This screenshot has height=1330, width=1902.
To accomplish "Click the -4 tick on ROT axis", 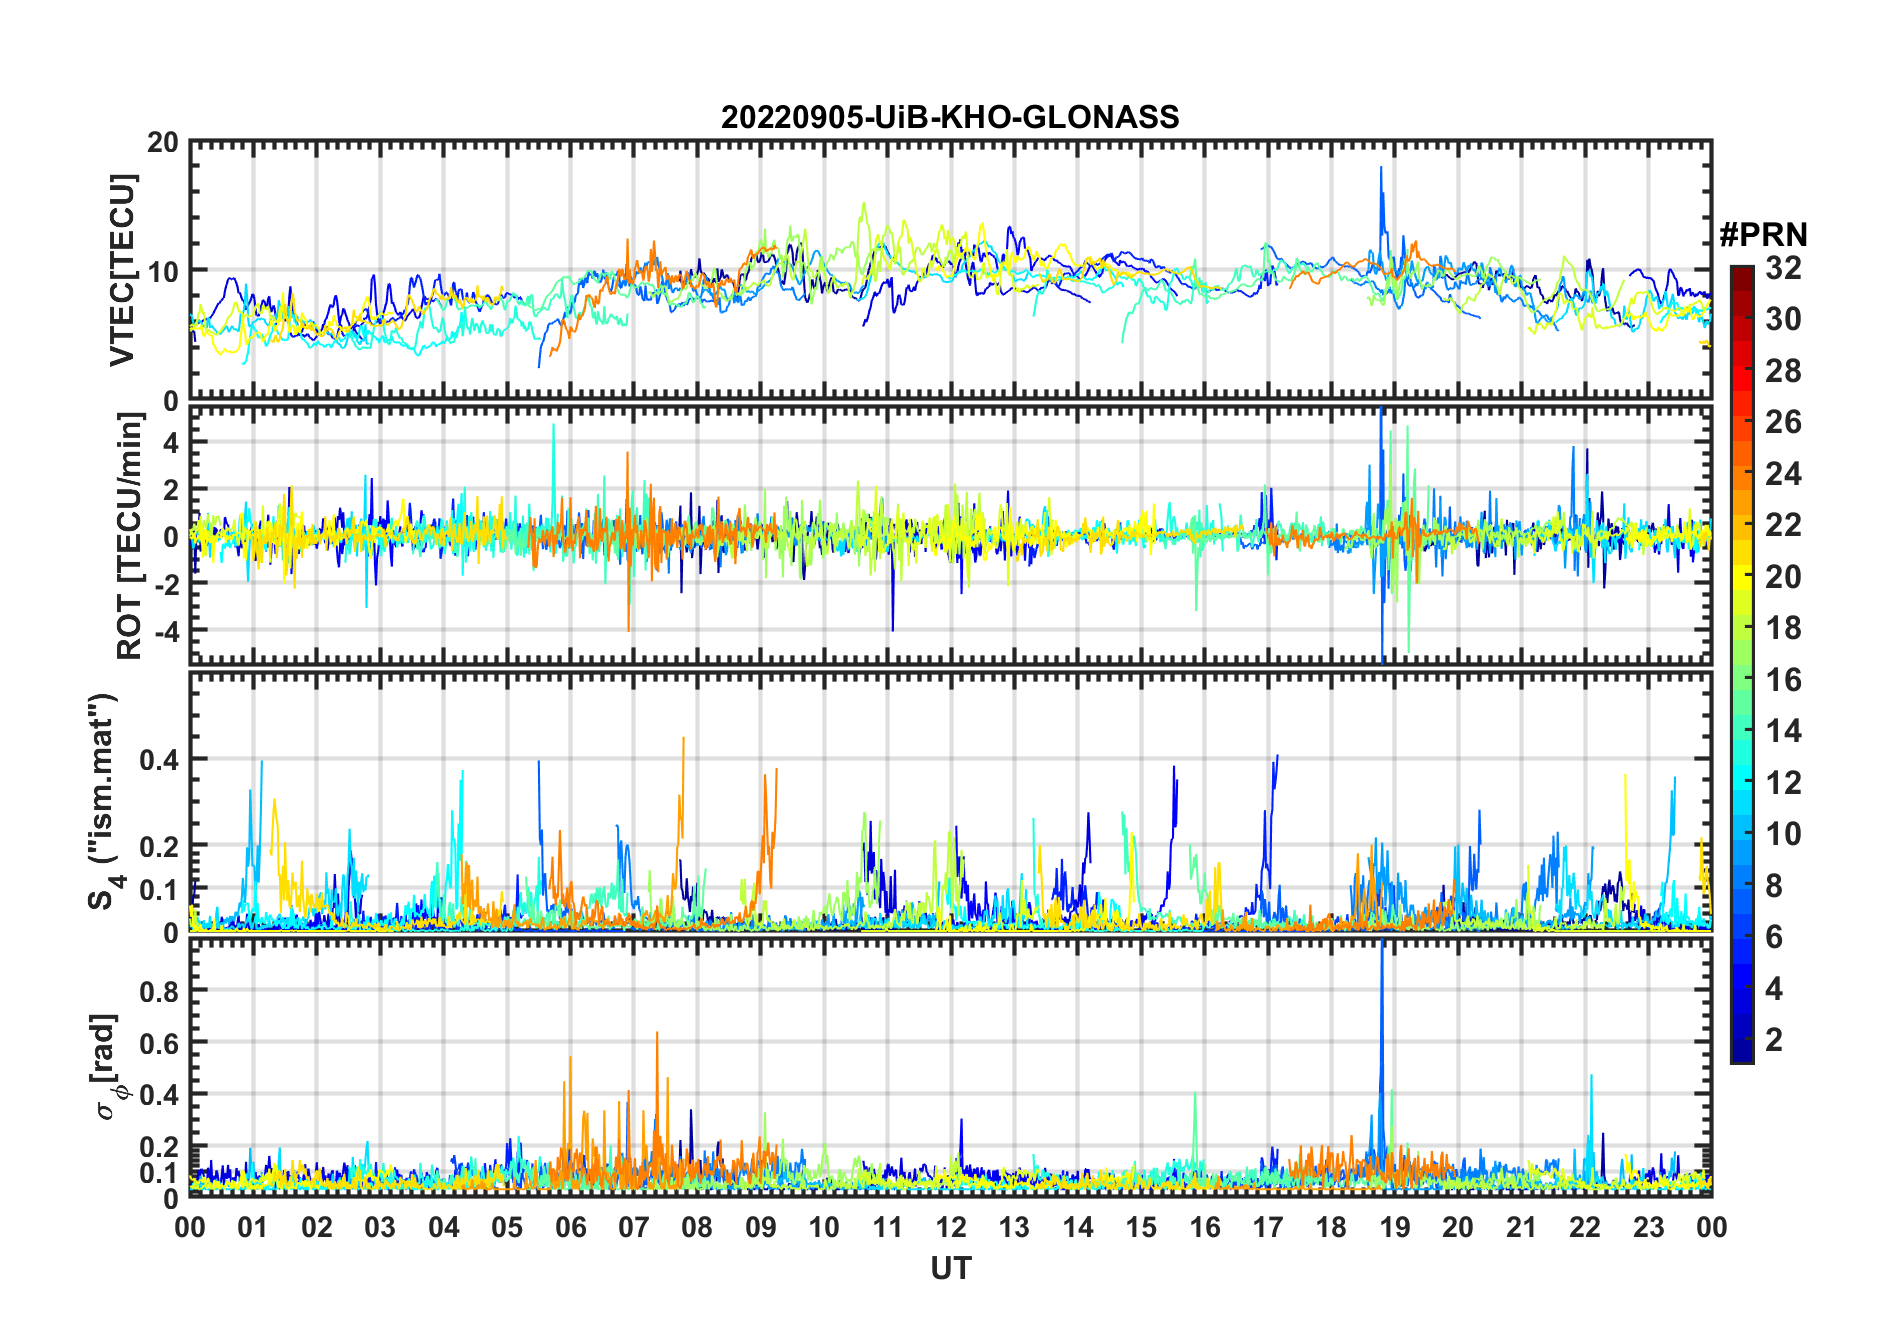I will pyautogui.click(x=166, y=631).
